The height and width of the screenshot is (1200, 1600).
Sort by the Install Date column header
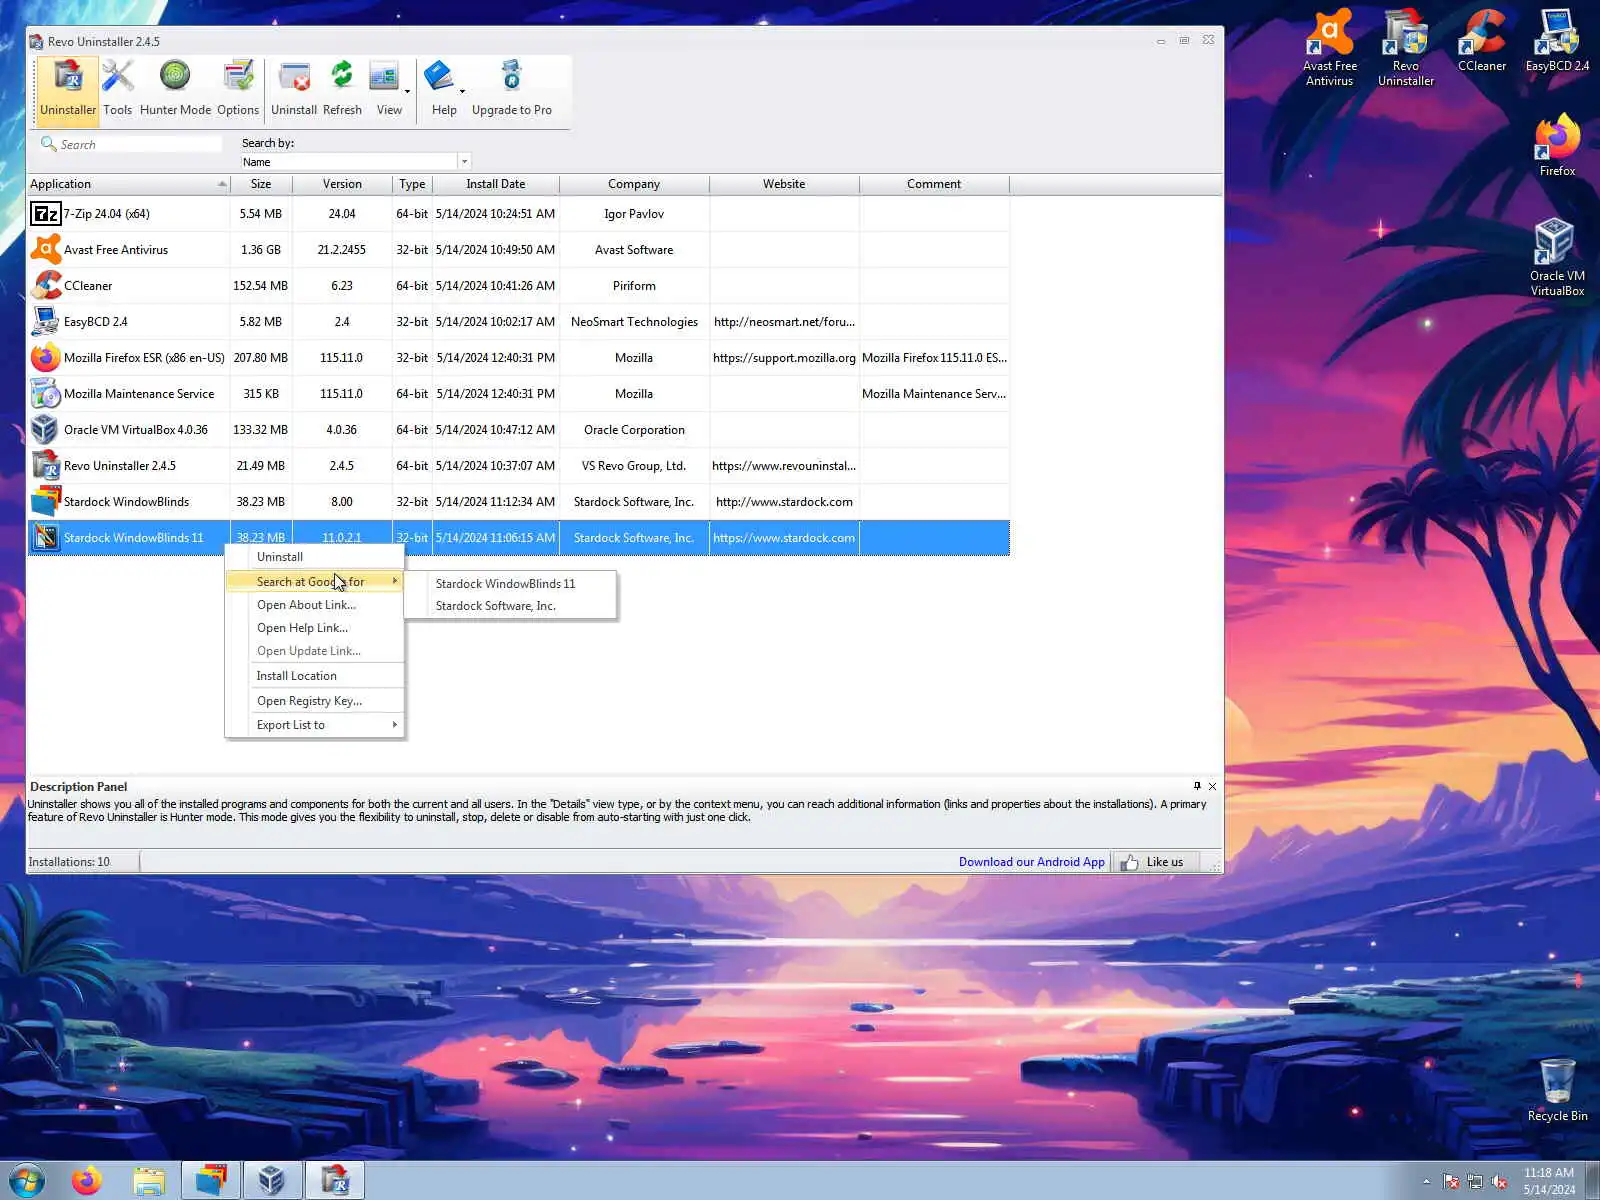pyautogui.click(x=495, y=184)
